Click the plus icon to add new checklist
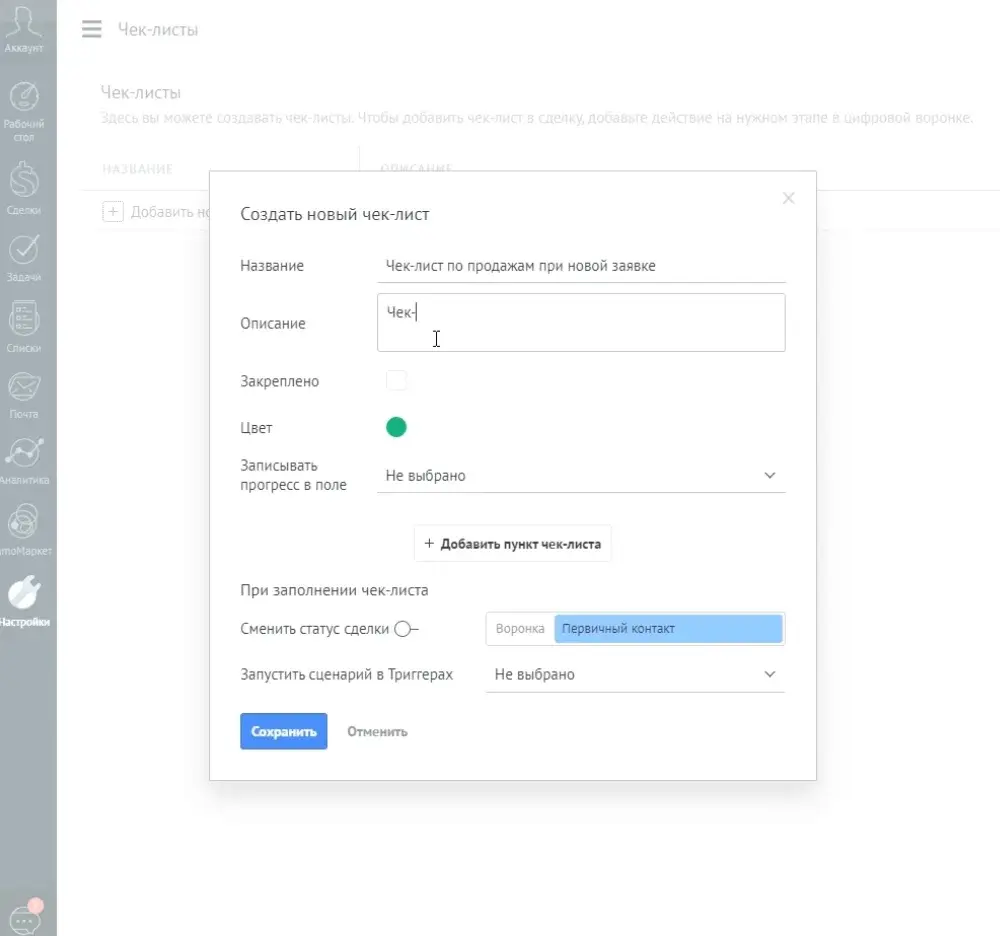1000x936 pixels. [x=113, y=212]
